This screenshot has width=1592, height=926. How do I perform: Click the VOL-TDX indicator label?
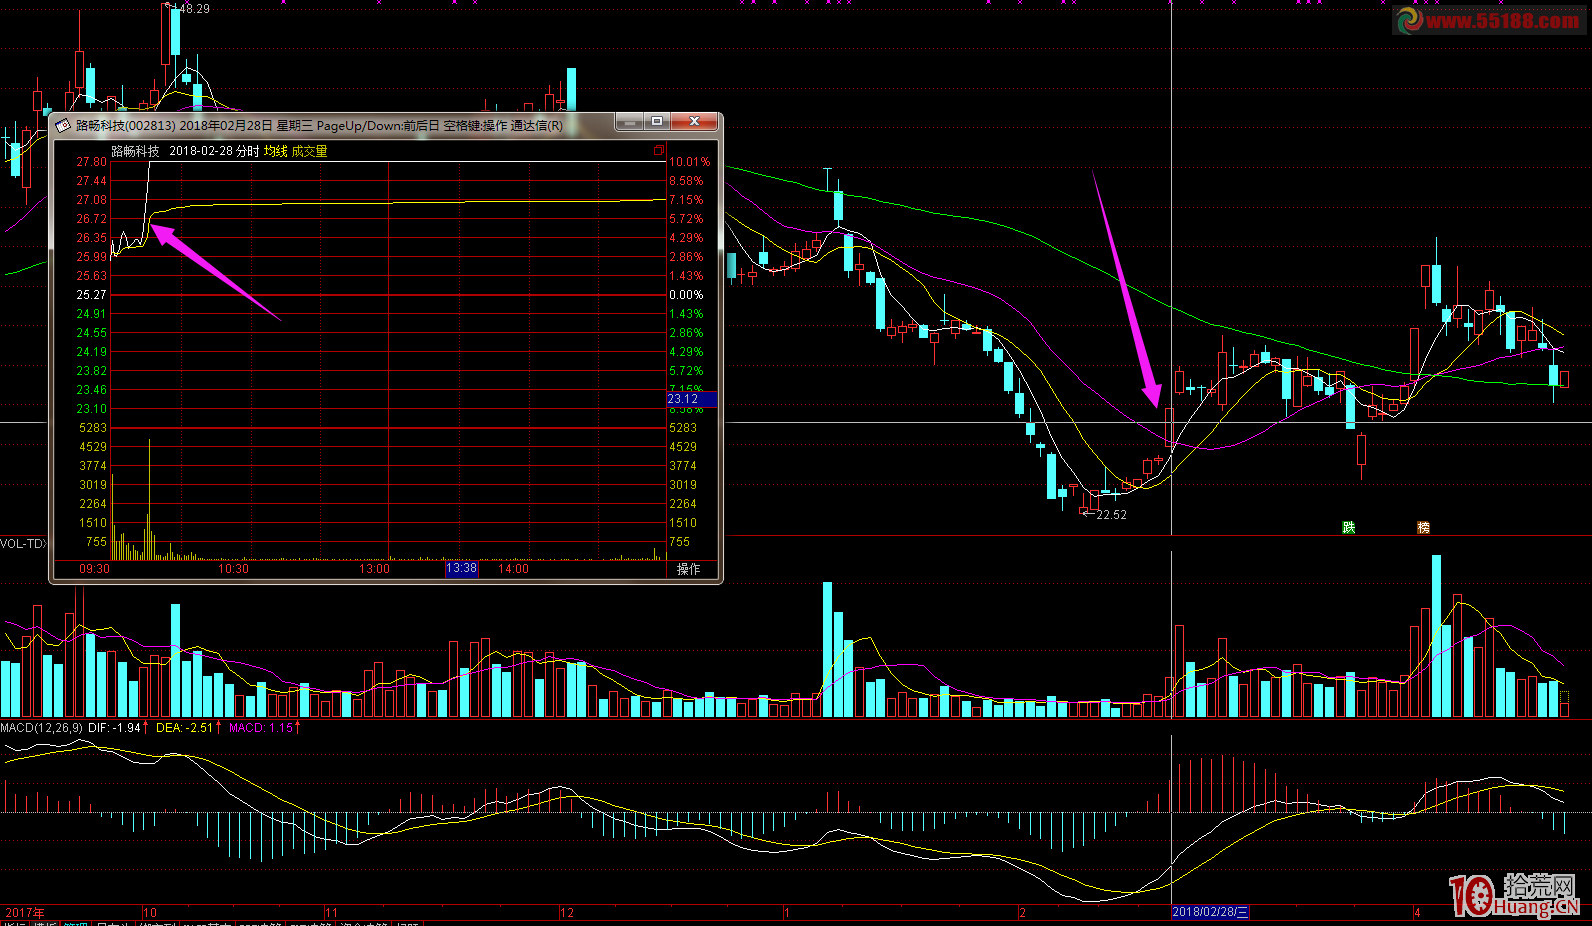[22, 544]
